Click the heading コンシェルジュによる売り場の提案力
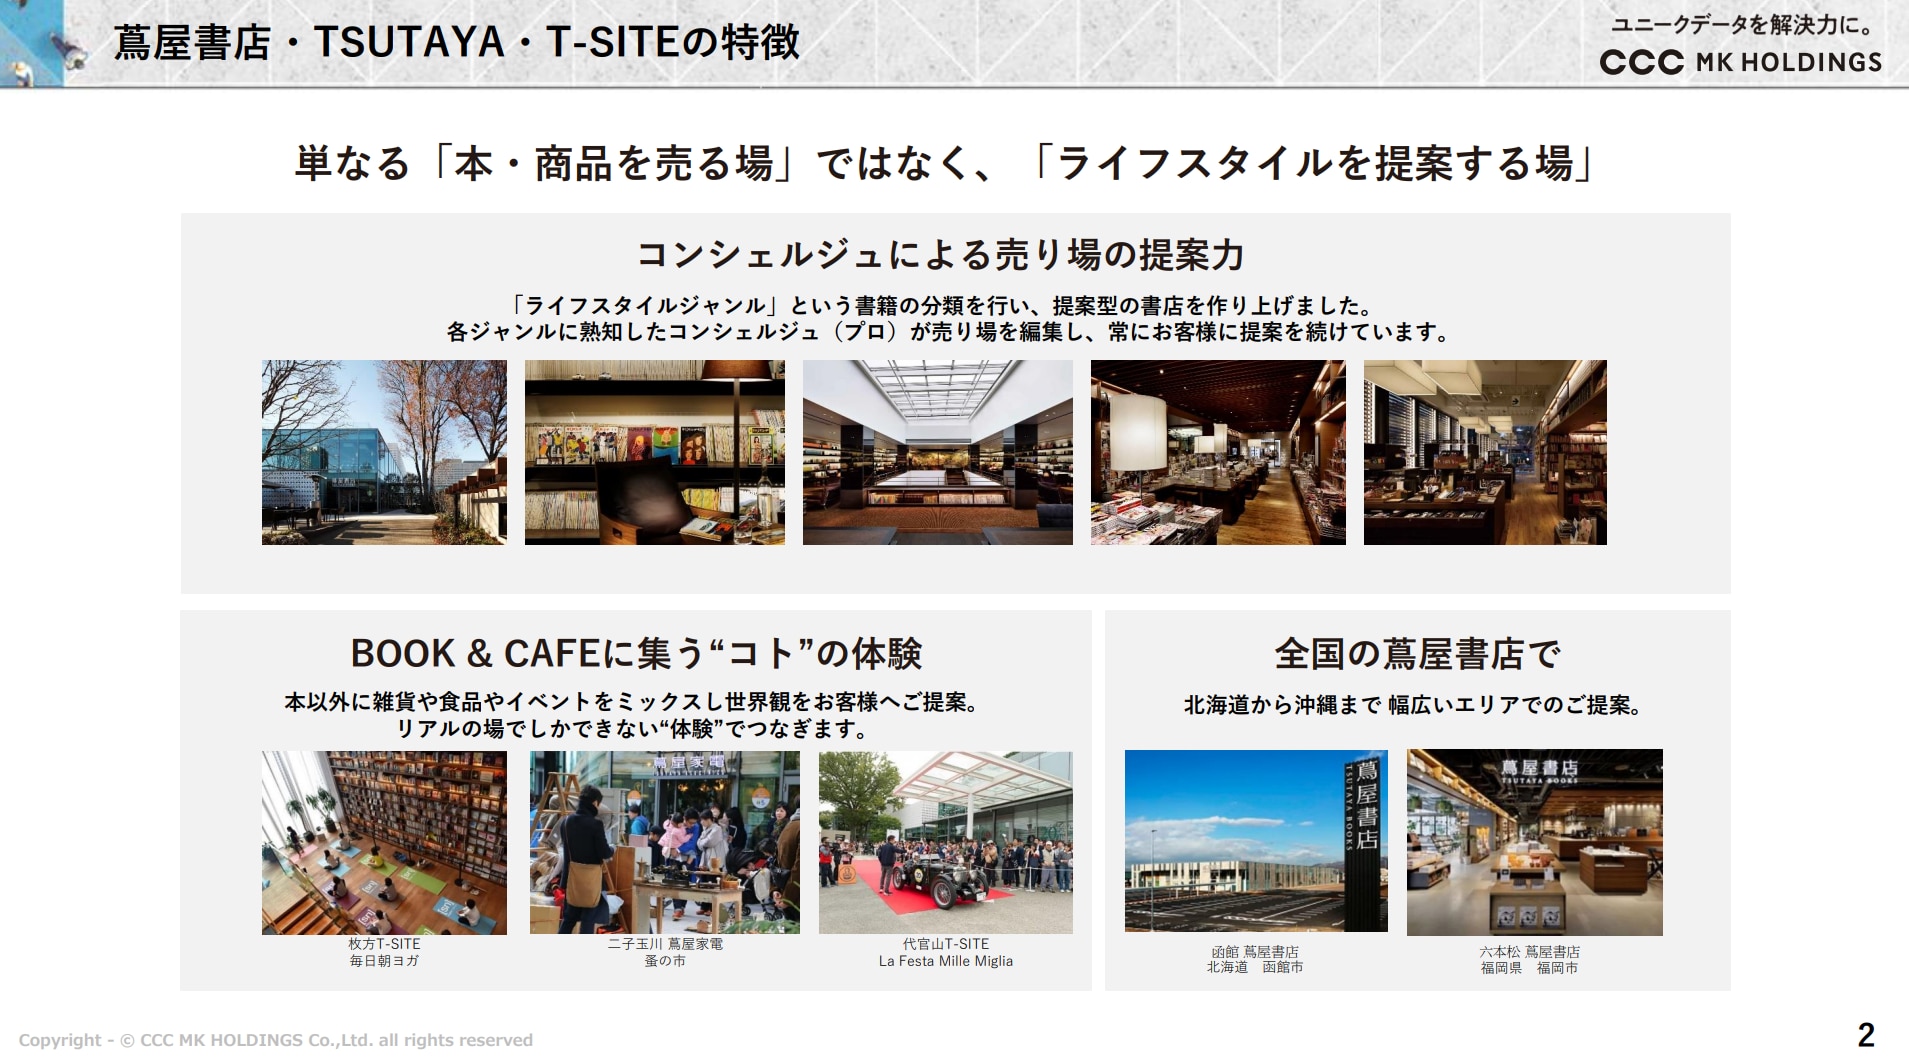This screenshot has height=1063, width=1909. click(x=941, y=255)
